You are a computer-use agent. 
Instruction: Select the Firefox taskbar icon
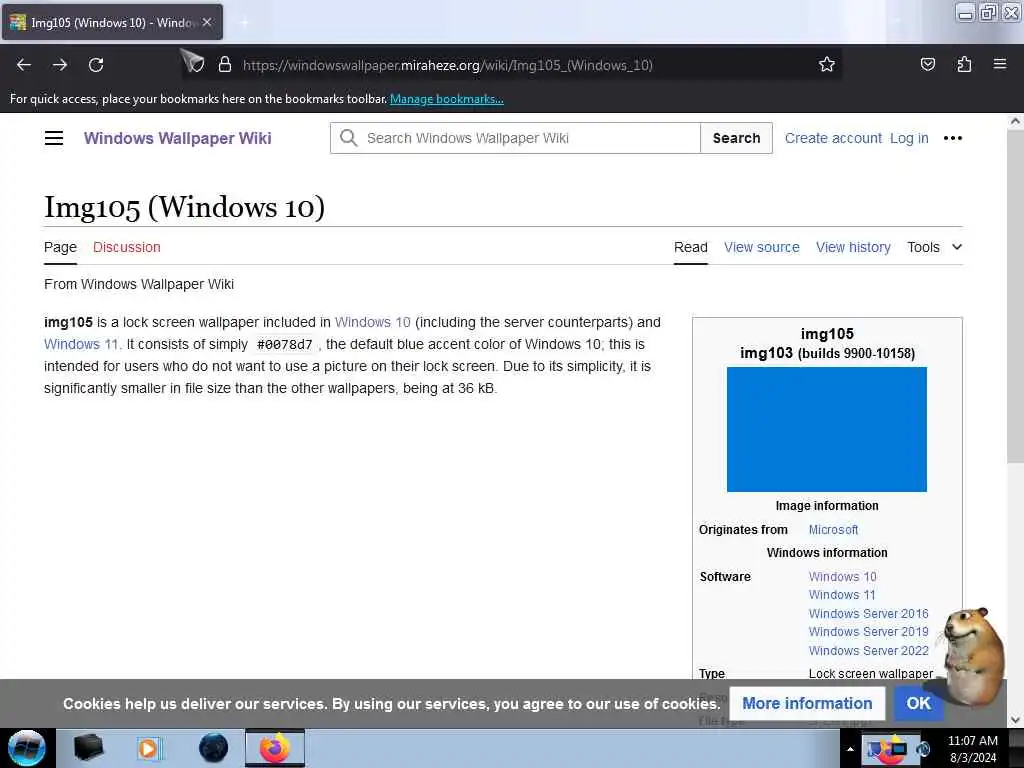275,748
